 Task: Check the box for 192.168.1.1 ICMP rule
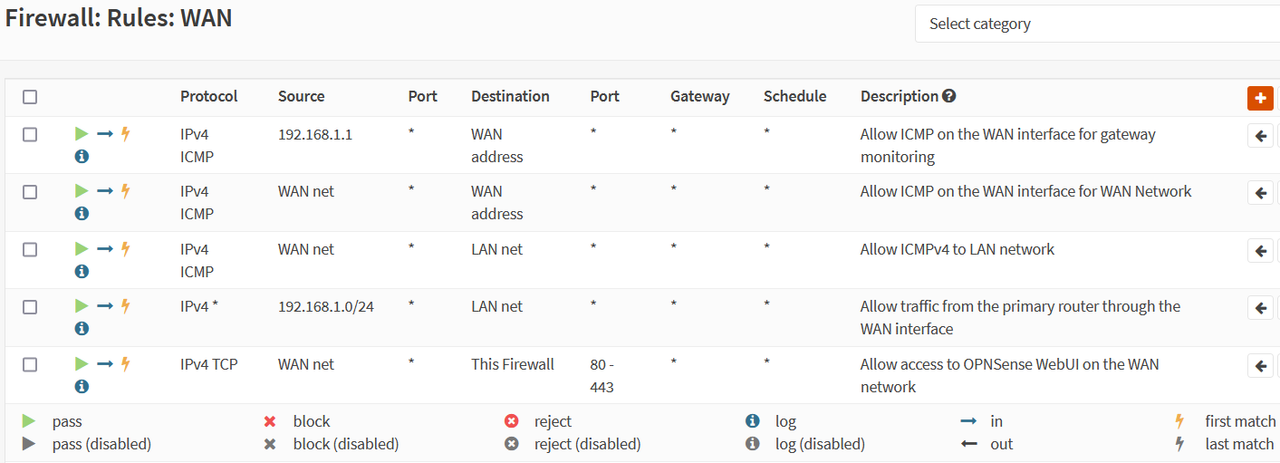30,134
